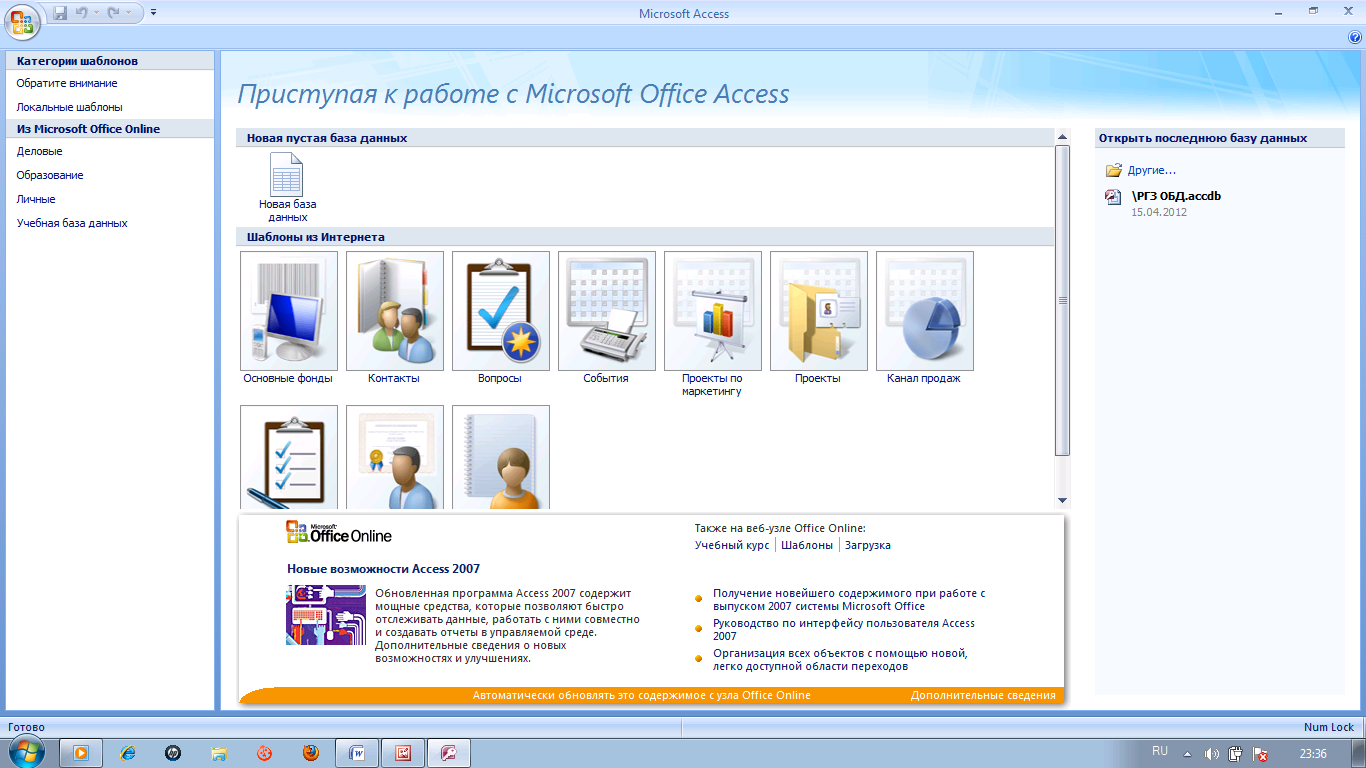Create a blank database via Новая база данных
Screen dimensions: 1366x768
click(x=288, y=188)
